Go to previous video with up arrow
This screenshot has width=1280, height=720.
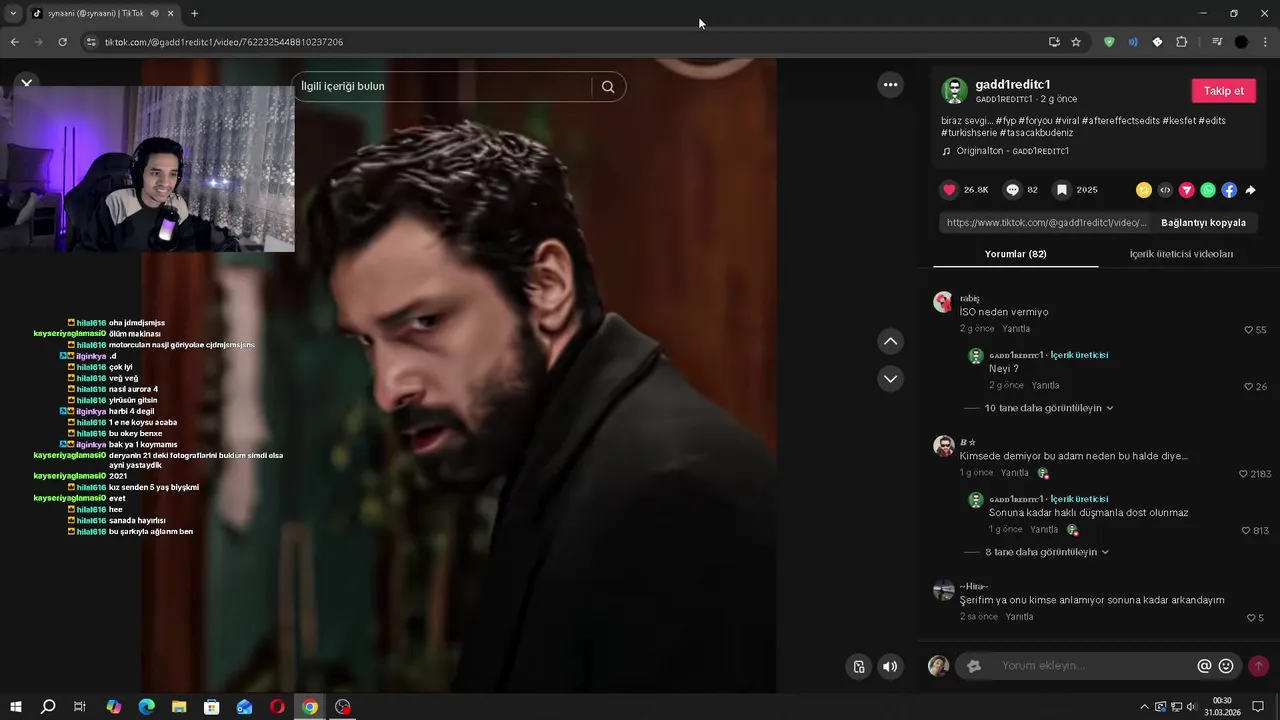(890, 342)
